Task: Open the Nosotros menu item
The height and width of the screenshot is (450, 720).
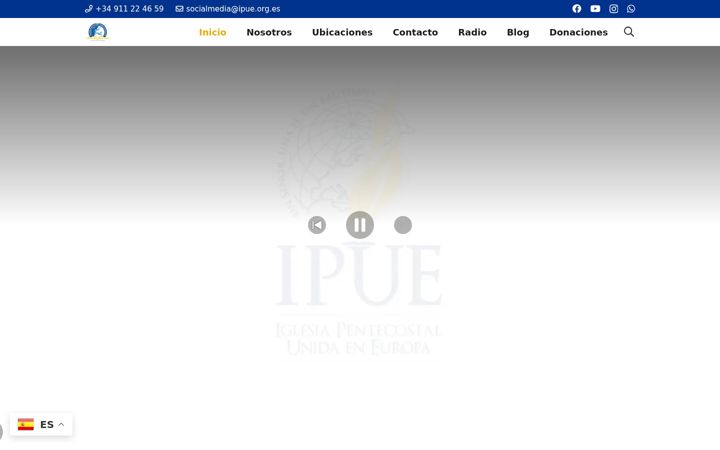Action: click(269, 32)
